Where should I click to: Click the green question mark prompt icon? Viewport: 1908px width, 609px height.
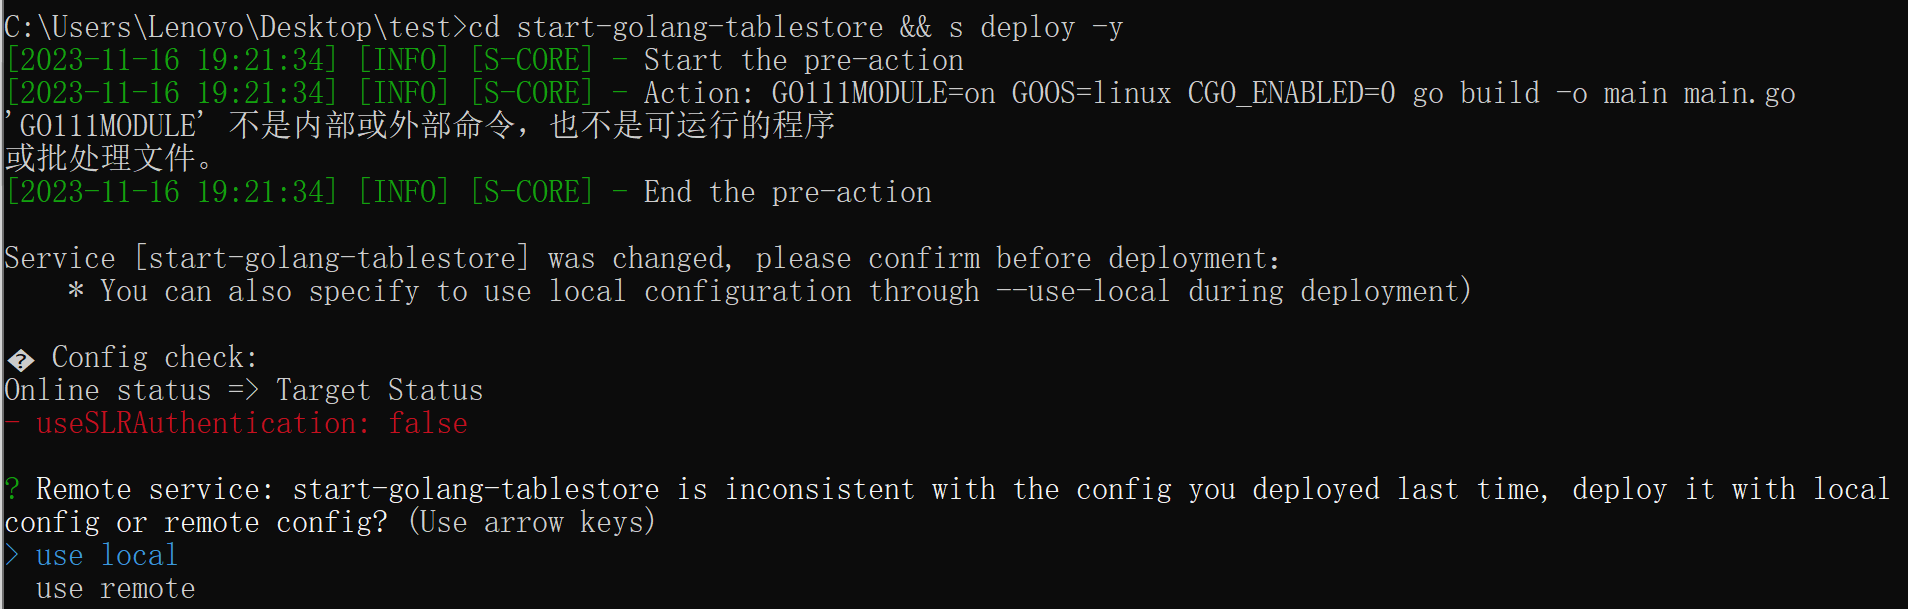12,490
